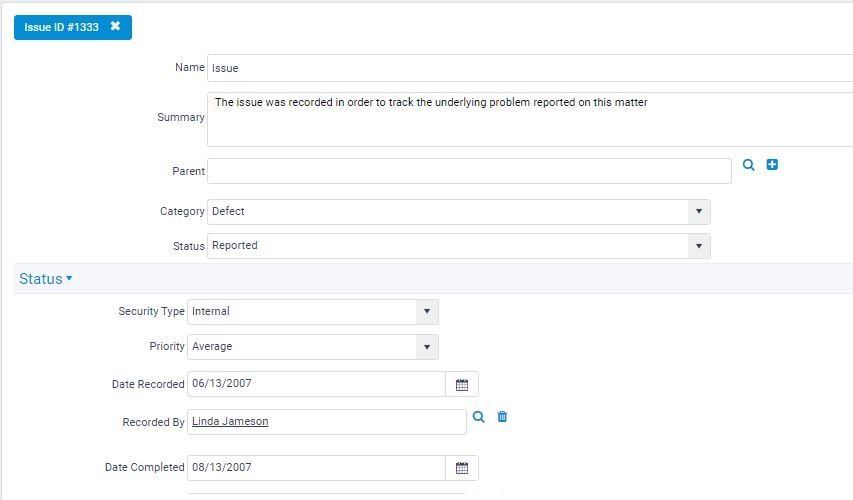853x500 pixels.
Task: Open calendar for Date Completed
Action: pyautogui.click(x=462, y=468)
